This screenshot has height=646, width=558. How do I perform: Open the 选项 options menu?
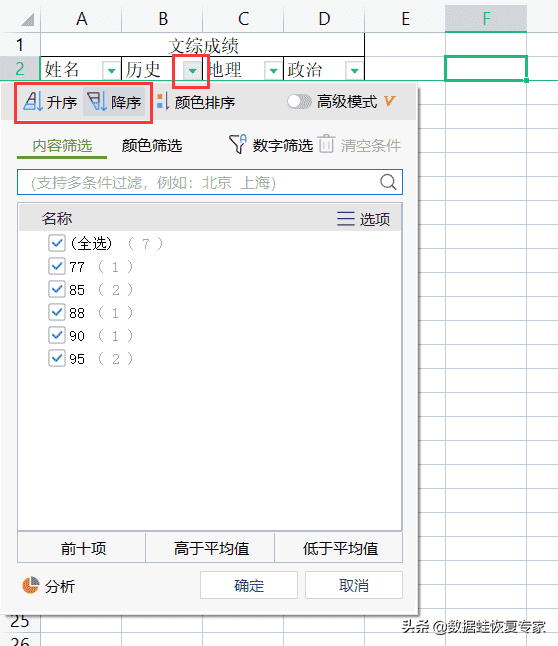pos(363,219)
